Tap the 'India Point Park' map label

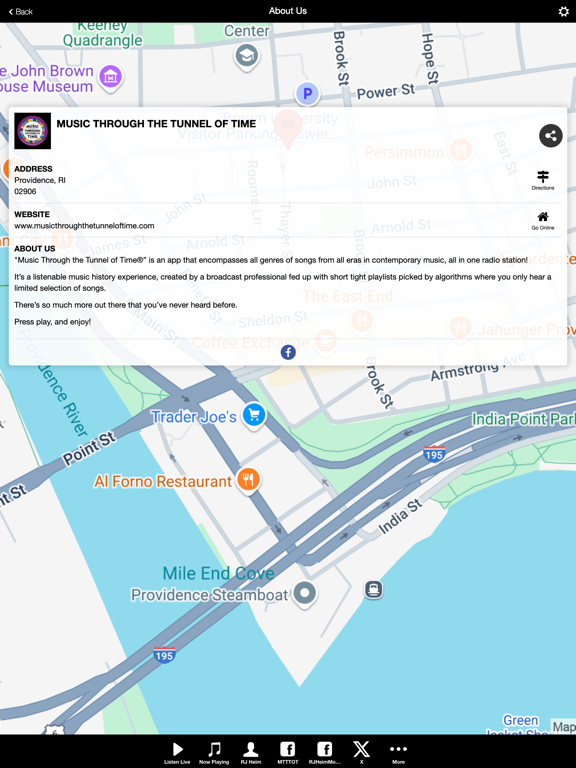pos(523,419)
